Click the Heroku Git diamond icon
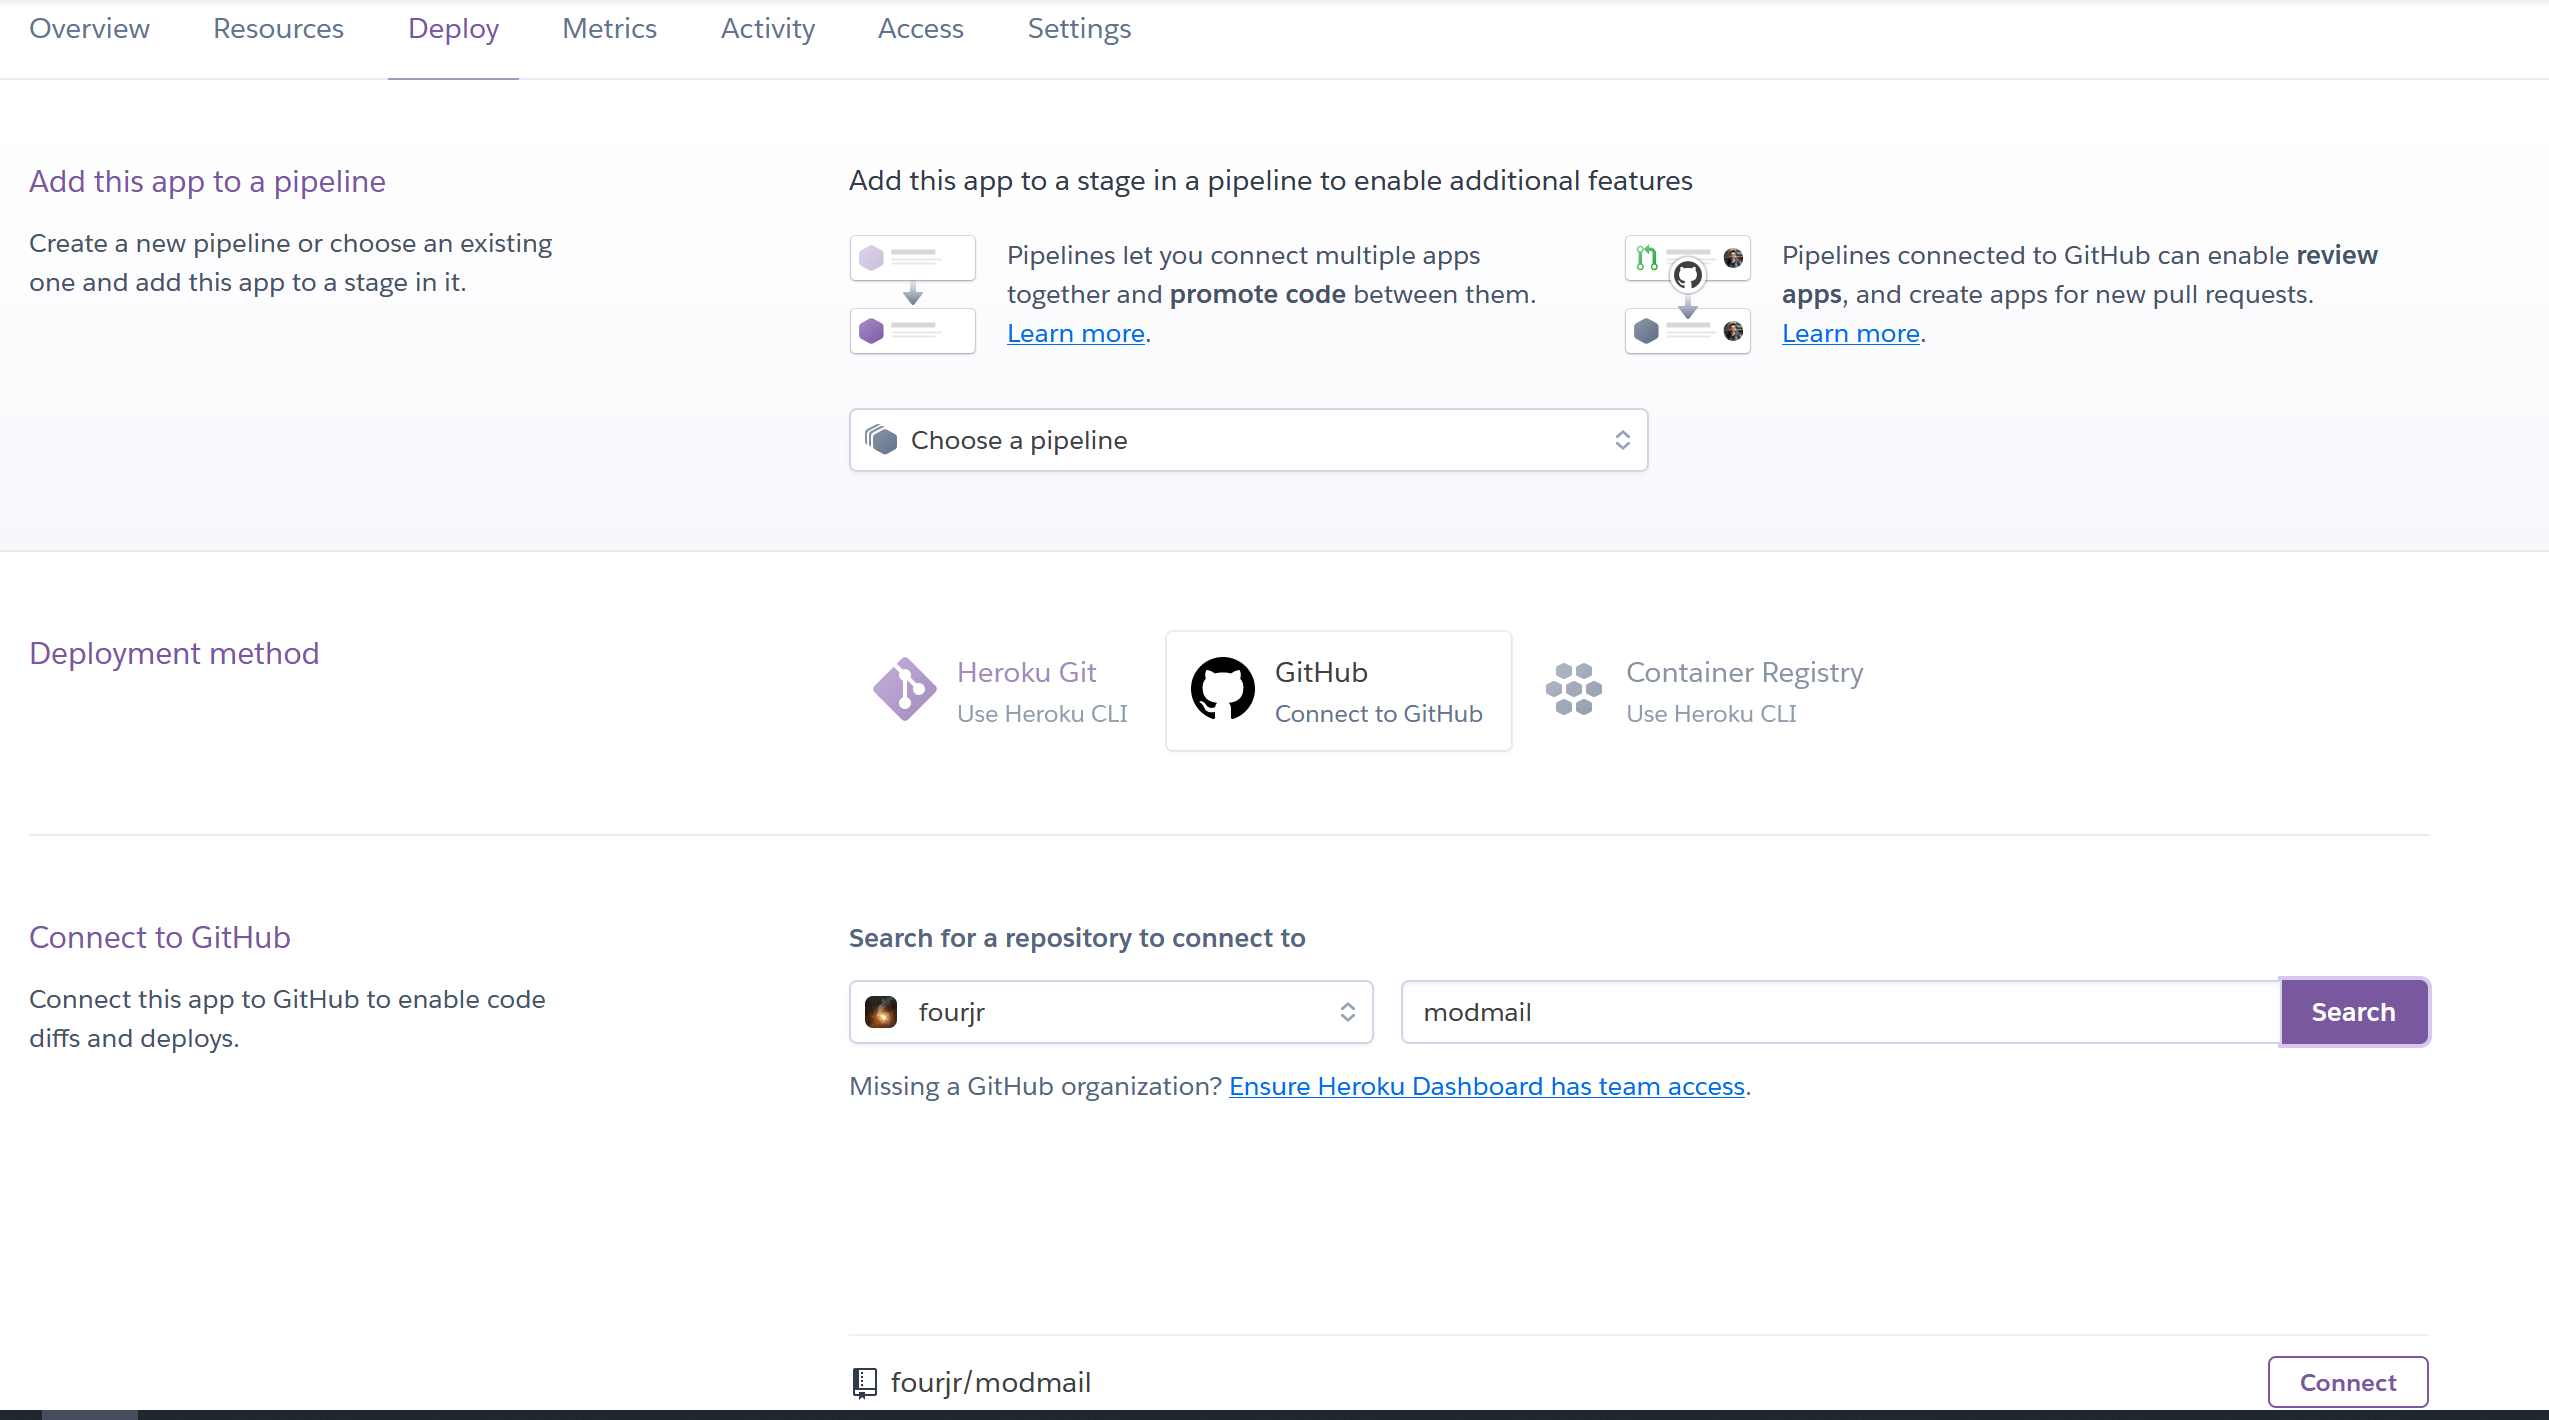2549x1420 pixels. tap(904, 690)
